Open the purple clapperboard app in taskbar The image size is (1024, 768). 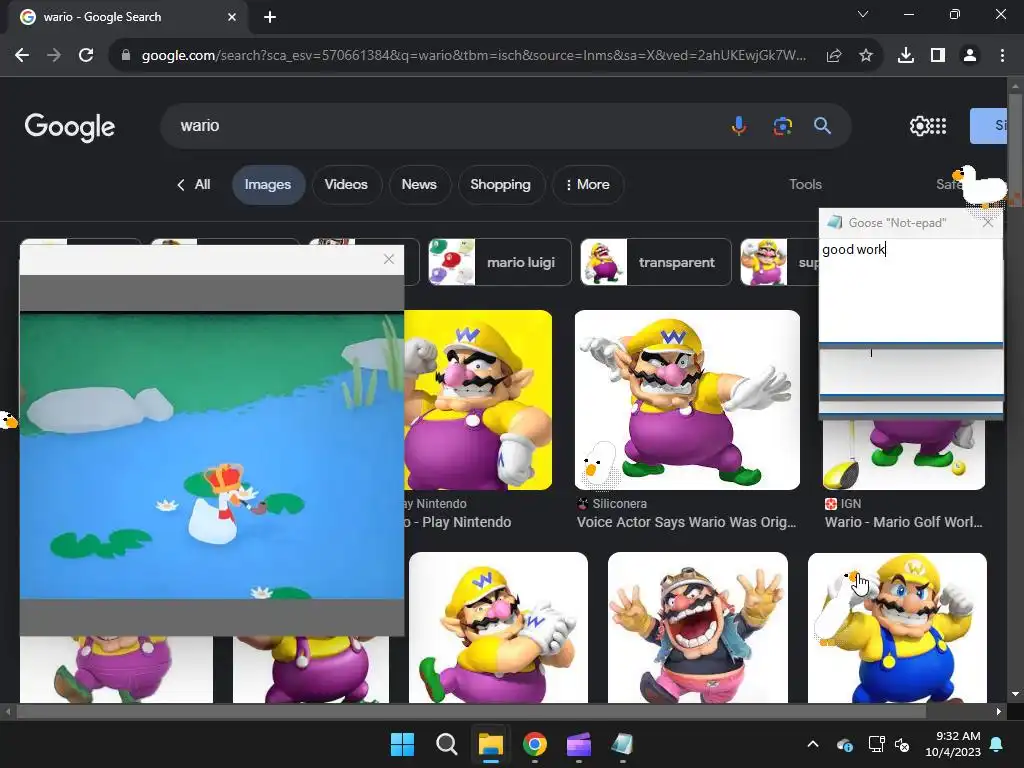coord(579,744)
